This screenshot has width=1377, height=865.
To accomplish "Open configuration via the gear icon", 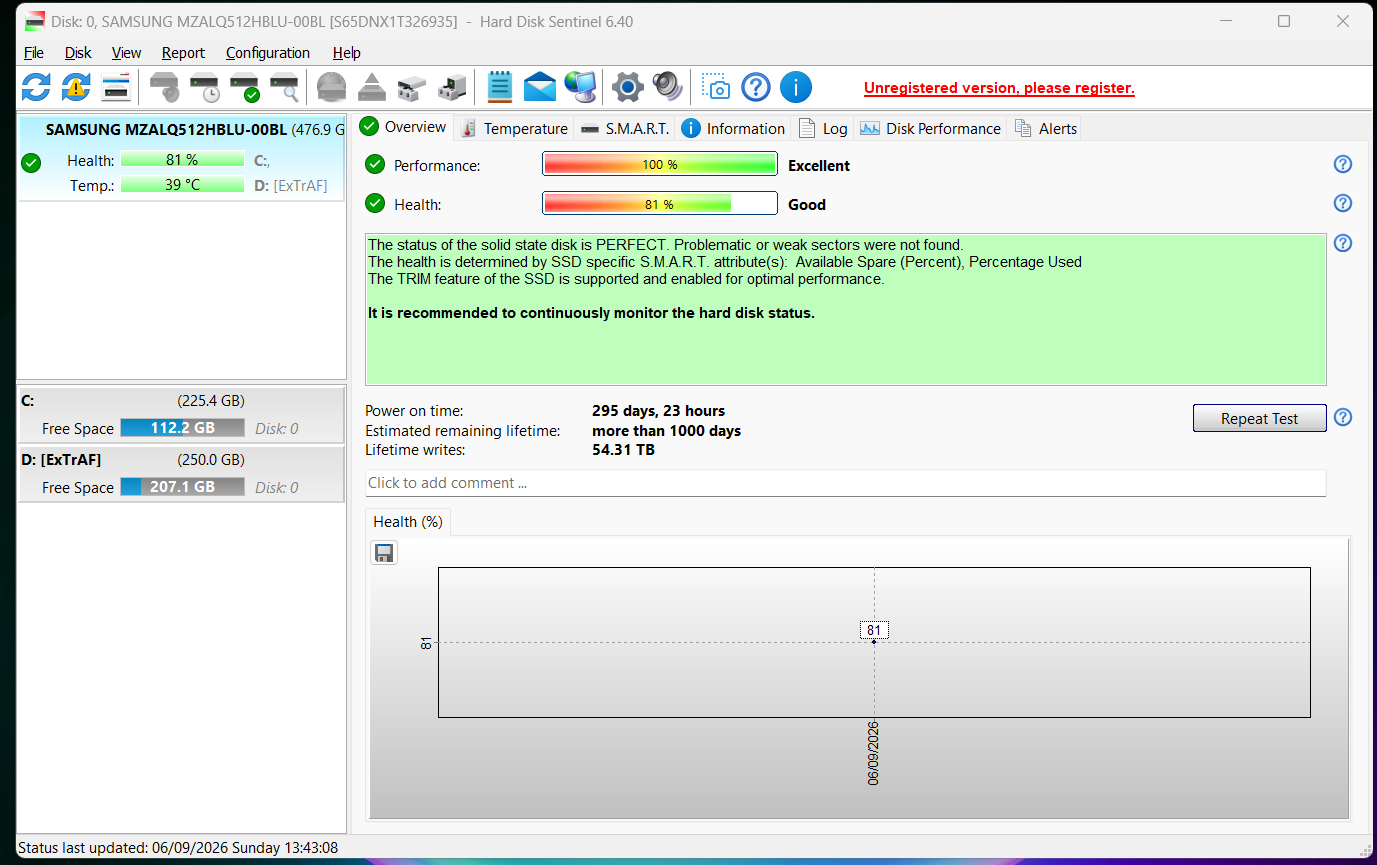I will pos(627,88).
